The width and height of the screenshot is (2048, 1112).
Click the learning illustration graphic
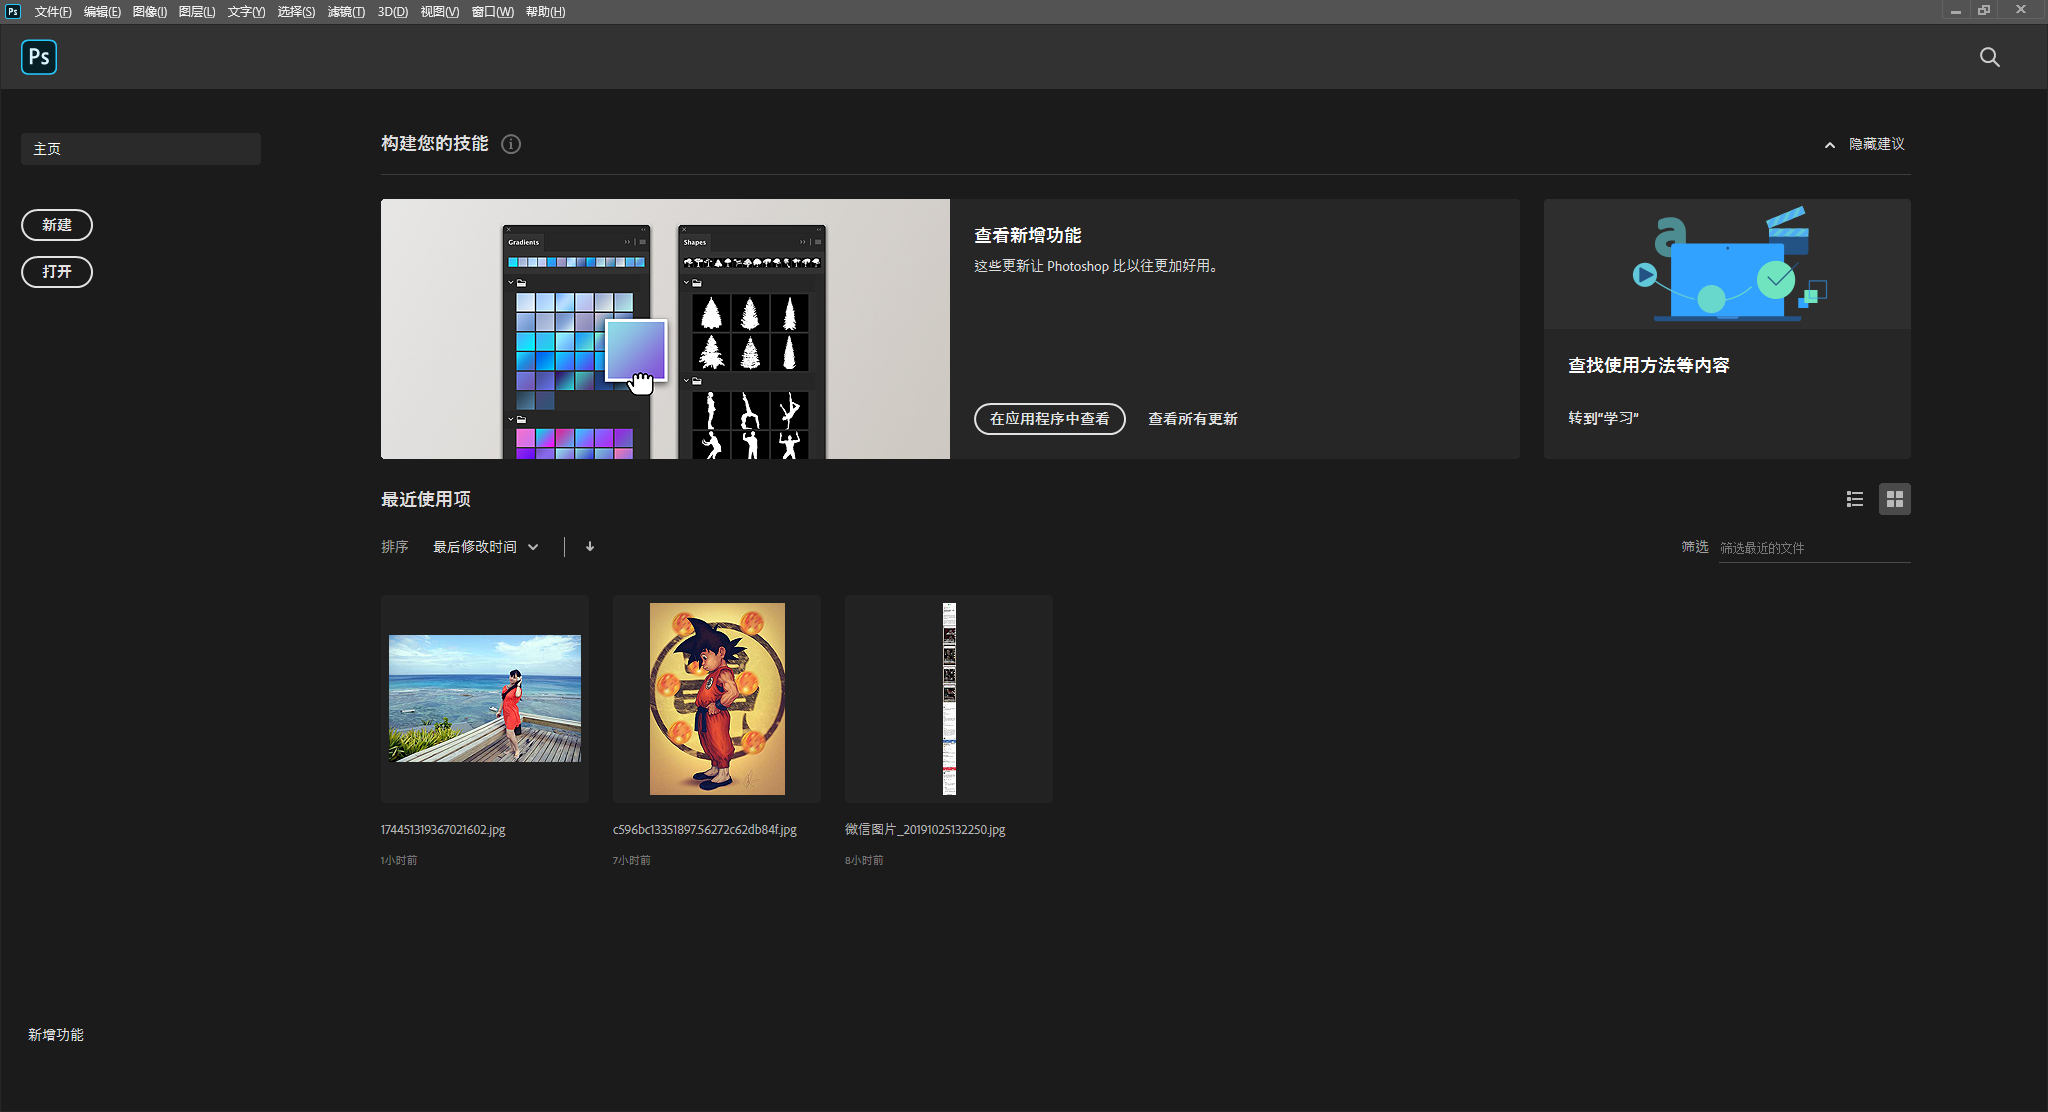[1727, 264]
